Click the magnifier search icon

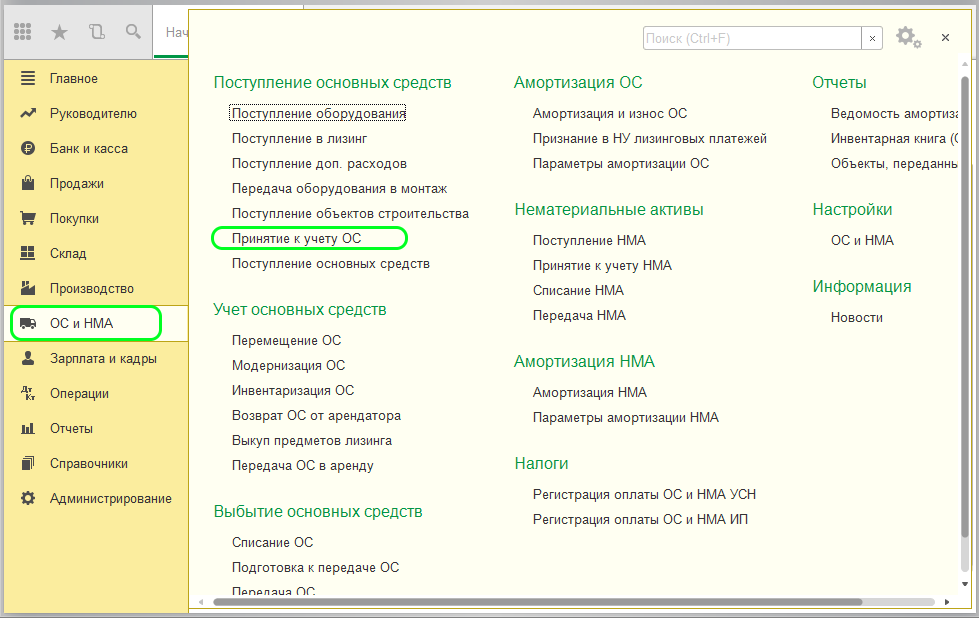tap(132, 32)
